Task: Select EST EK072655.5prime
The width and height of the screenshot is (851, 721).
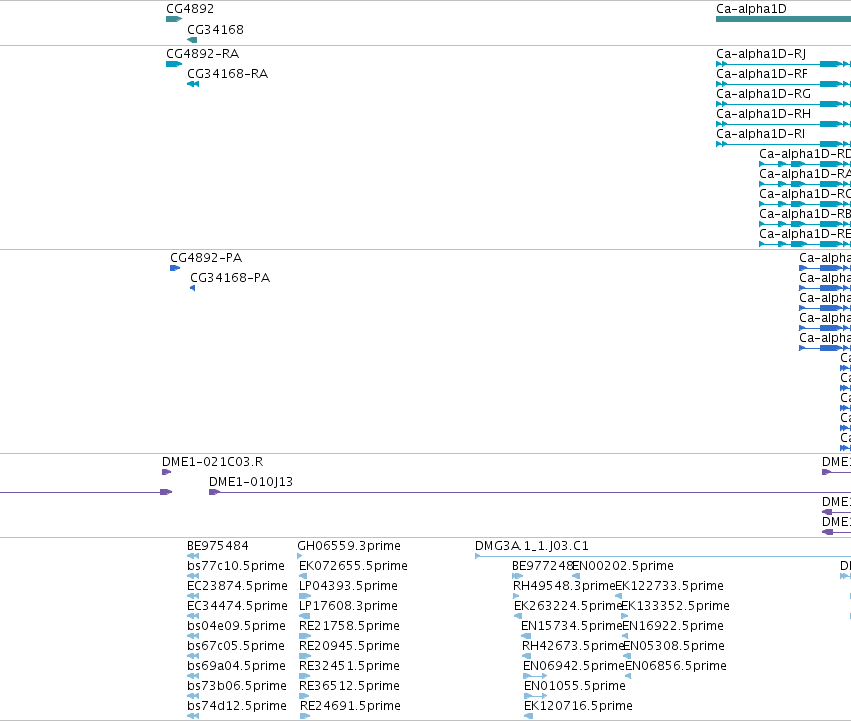Action: pos(353,566)
